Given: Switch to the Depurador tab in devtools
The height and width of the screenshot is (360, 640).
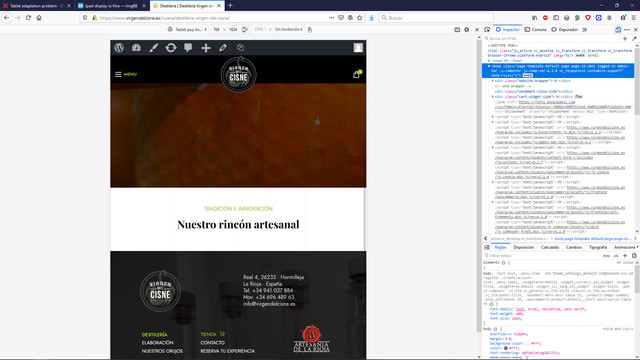Looking at the screenshot, I should tap(564, 29).
